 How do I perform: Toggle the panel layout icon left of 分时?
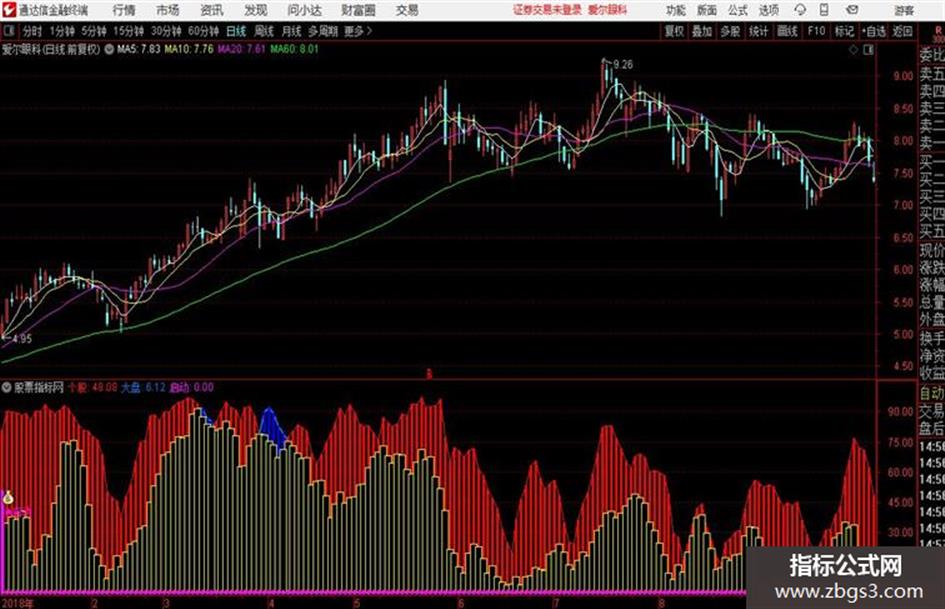(x=9, y=31)
